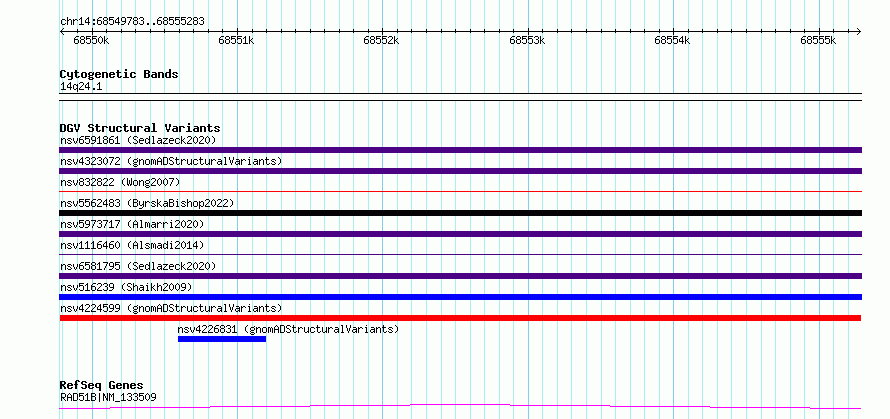Screen dimensions: 890x419
Task: Open nsv4226831 (gnomADStructuralVariants) label
Action: tap(288, 329)
